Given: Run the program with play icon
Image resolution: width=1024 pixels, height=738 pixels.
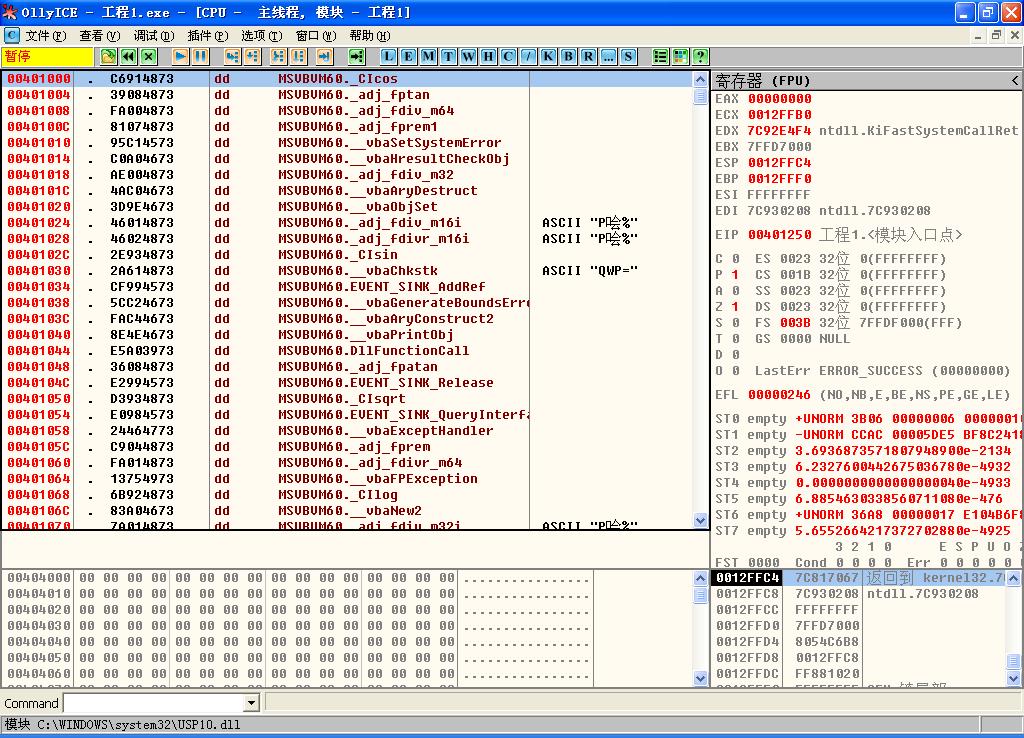Looking at the screenshot, I should pyautogui.click(x=180, y=57).
